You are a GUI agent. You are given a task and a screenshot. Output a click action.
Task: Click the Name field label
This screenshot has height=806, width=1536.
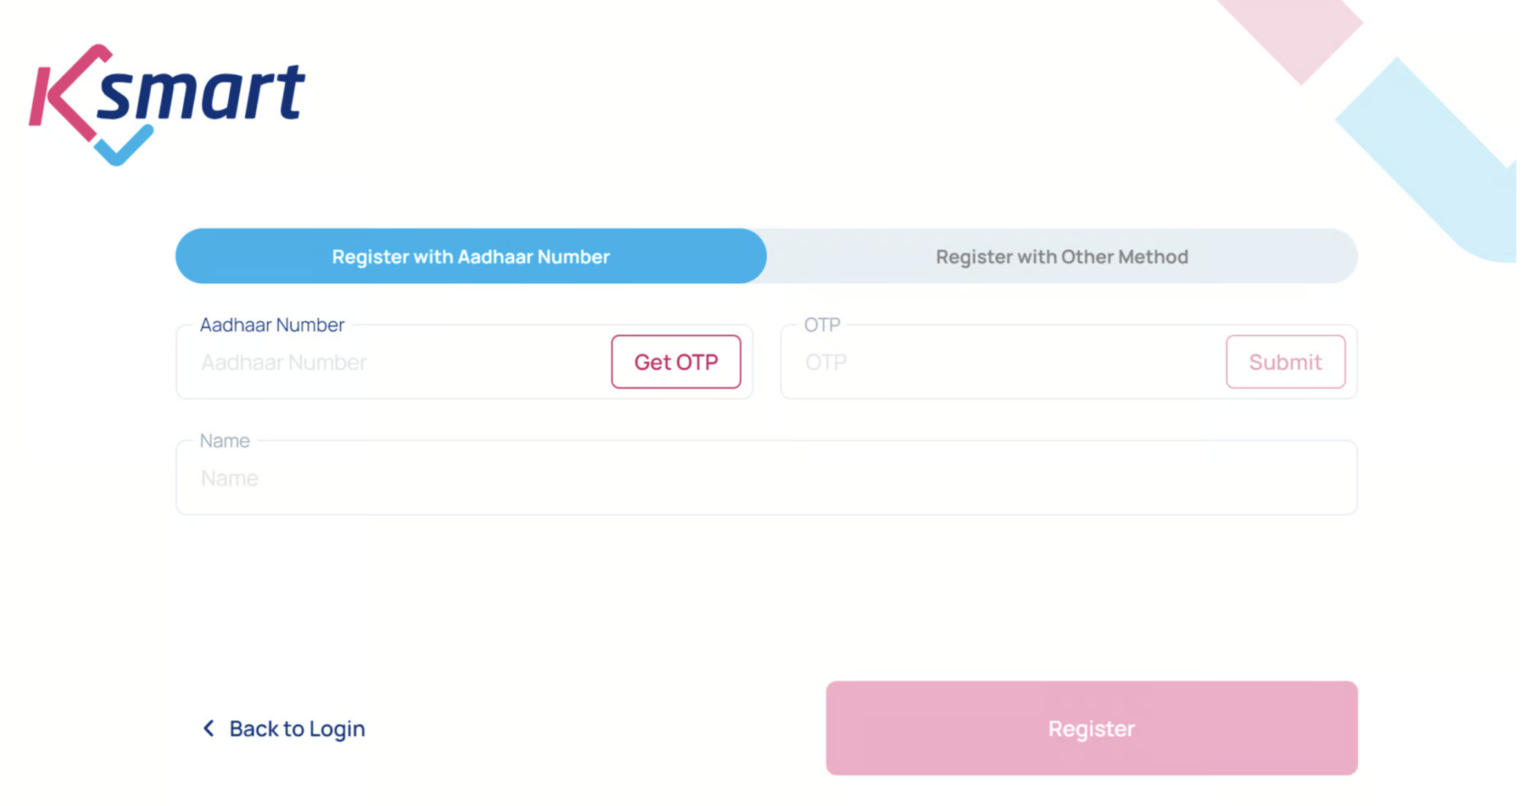tap(222, 440)
